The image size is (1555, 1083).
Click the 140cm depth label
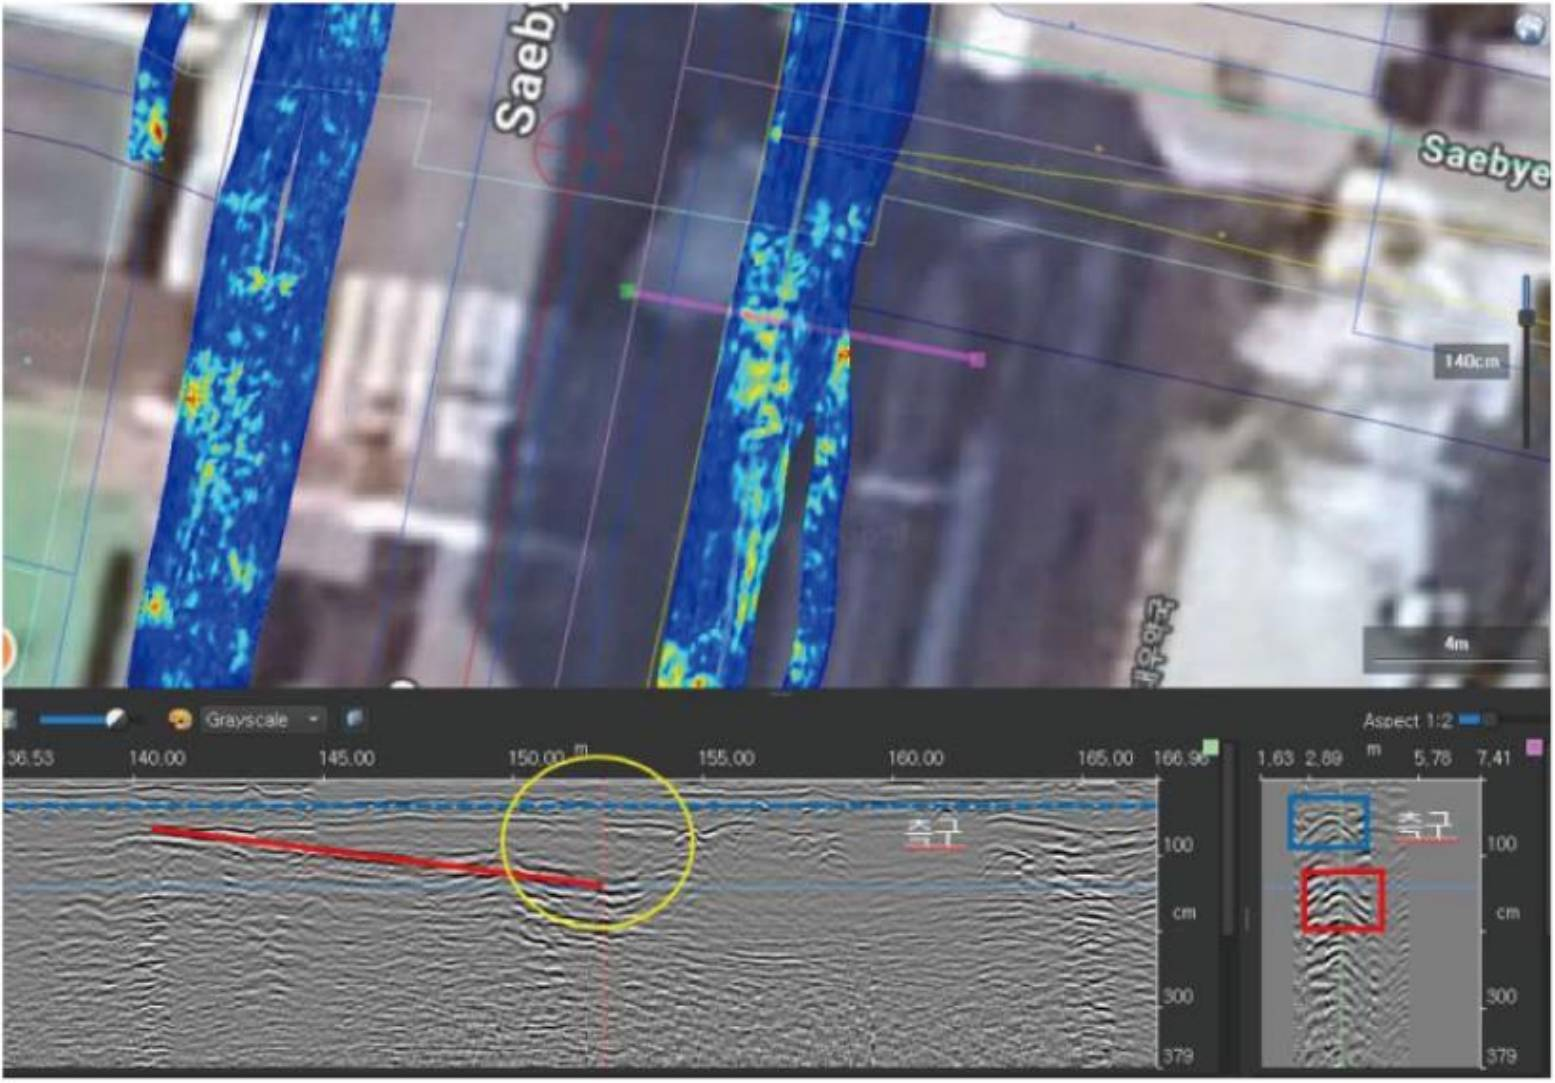pyautogui.click(x=1470, y=361)
